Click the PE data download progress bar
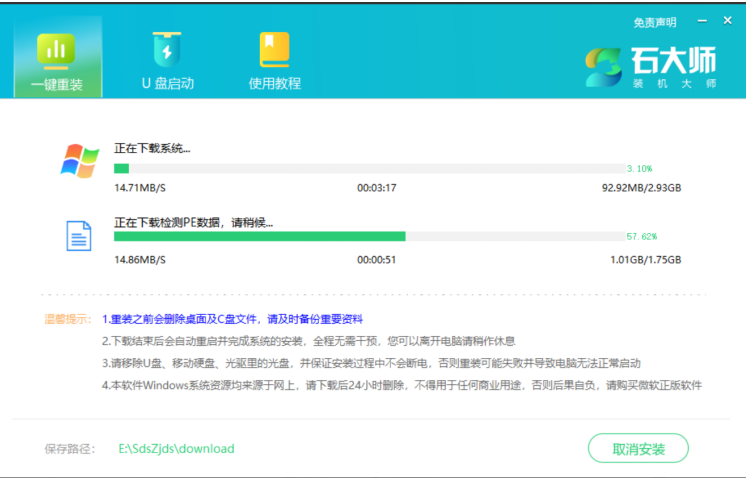This screenshot has height=478, width=748. click(x=369, y=237)
